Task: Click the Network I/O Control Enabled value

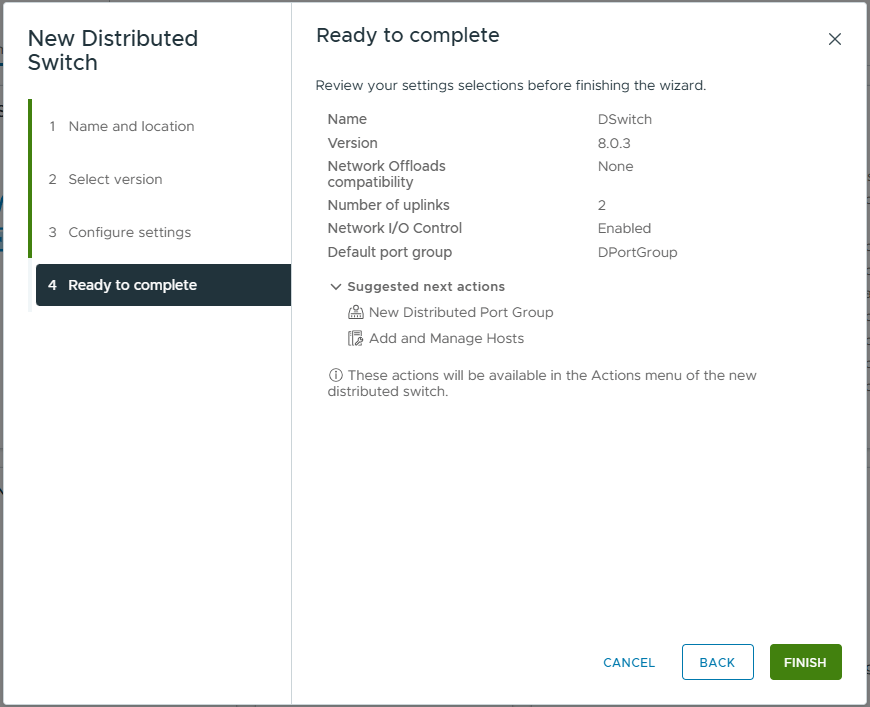Action: click(x=624, y=228)
